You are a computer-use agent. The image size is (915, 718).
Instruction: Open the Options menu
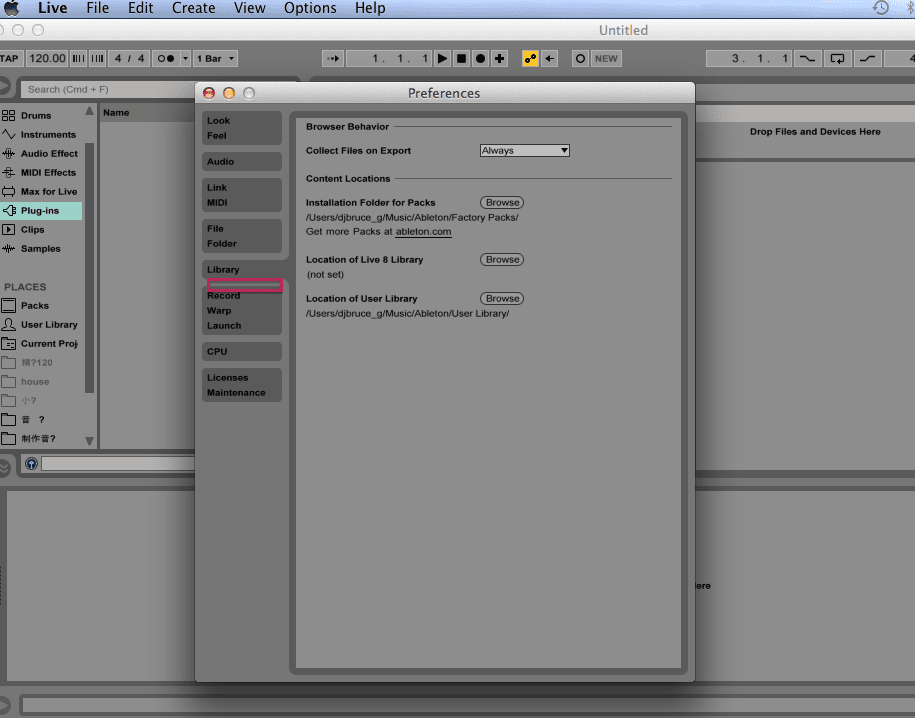tap(310, 8)
